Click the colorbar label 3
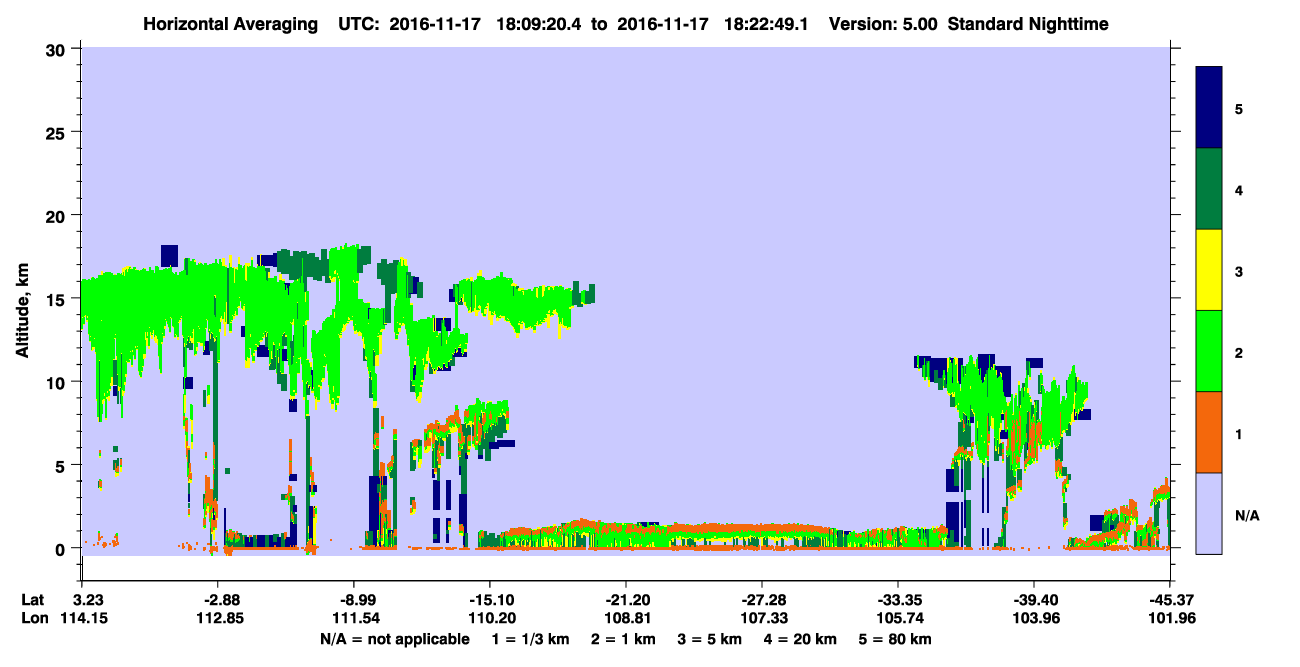 pos(1238,270)
